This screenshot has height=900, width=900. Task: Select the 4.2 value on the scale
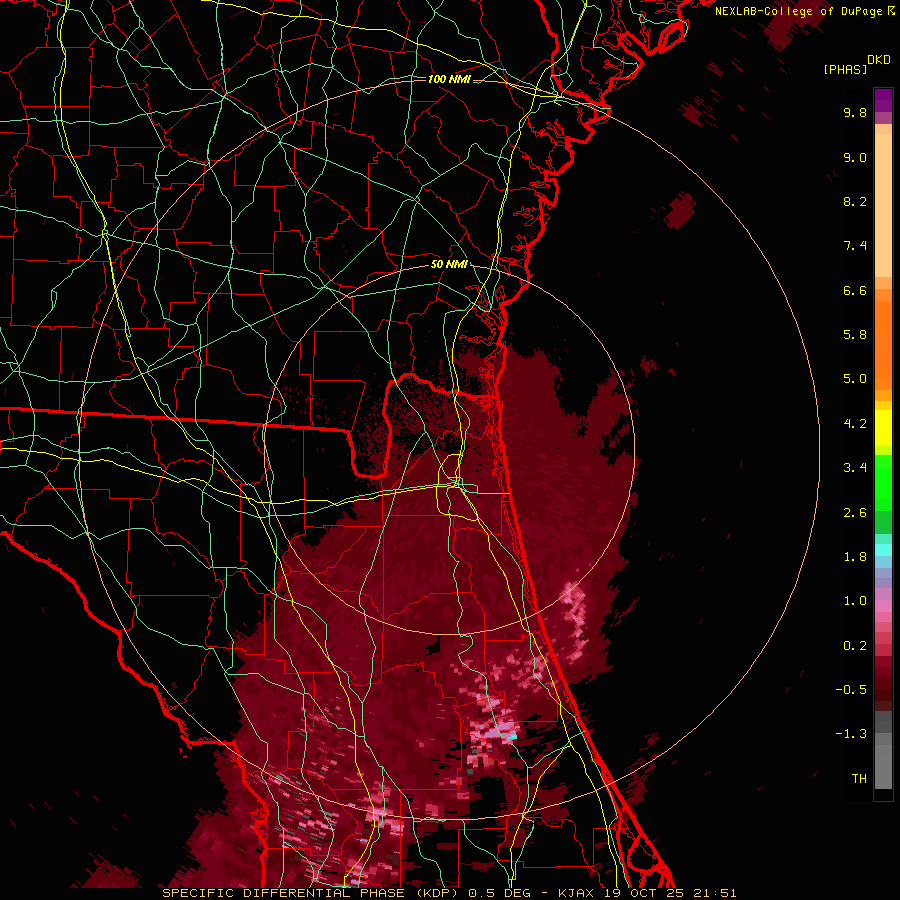[x=855, y=424]
